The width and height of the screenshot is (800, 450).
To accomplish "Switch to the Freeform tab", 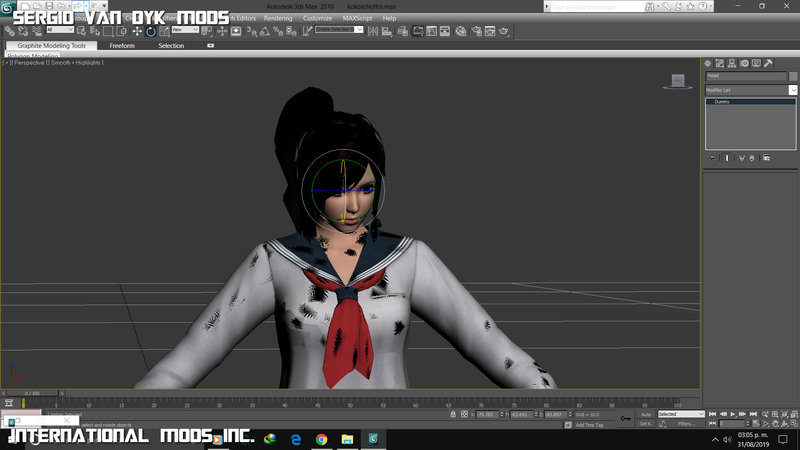I will pyautogui.click(x=122, y=45).
